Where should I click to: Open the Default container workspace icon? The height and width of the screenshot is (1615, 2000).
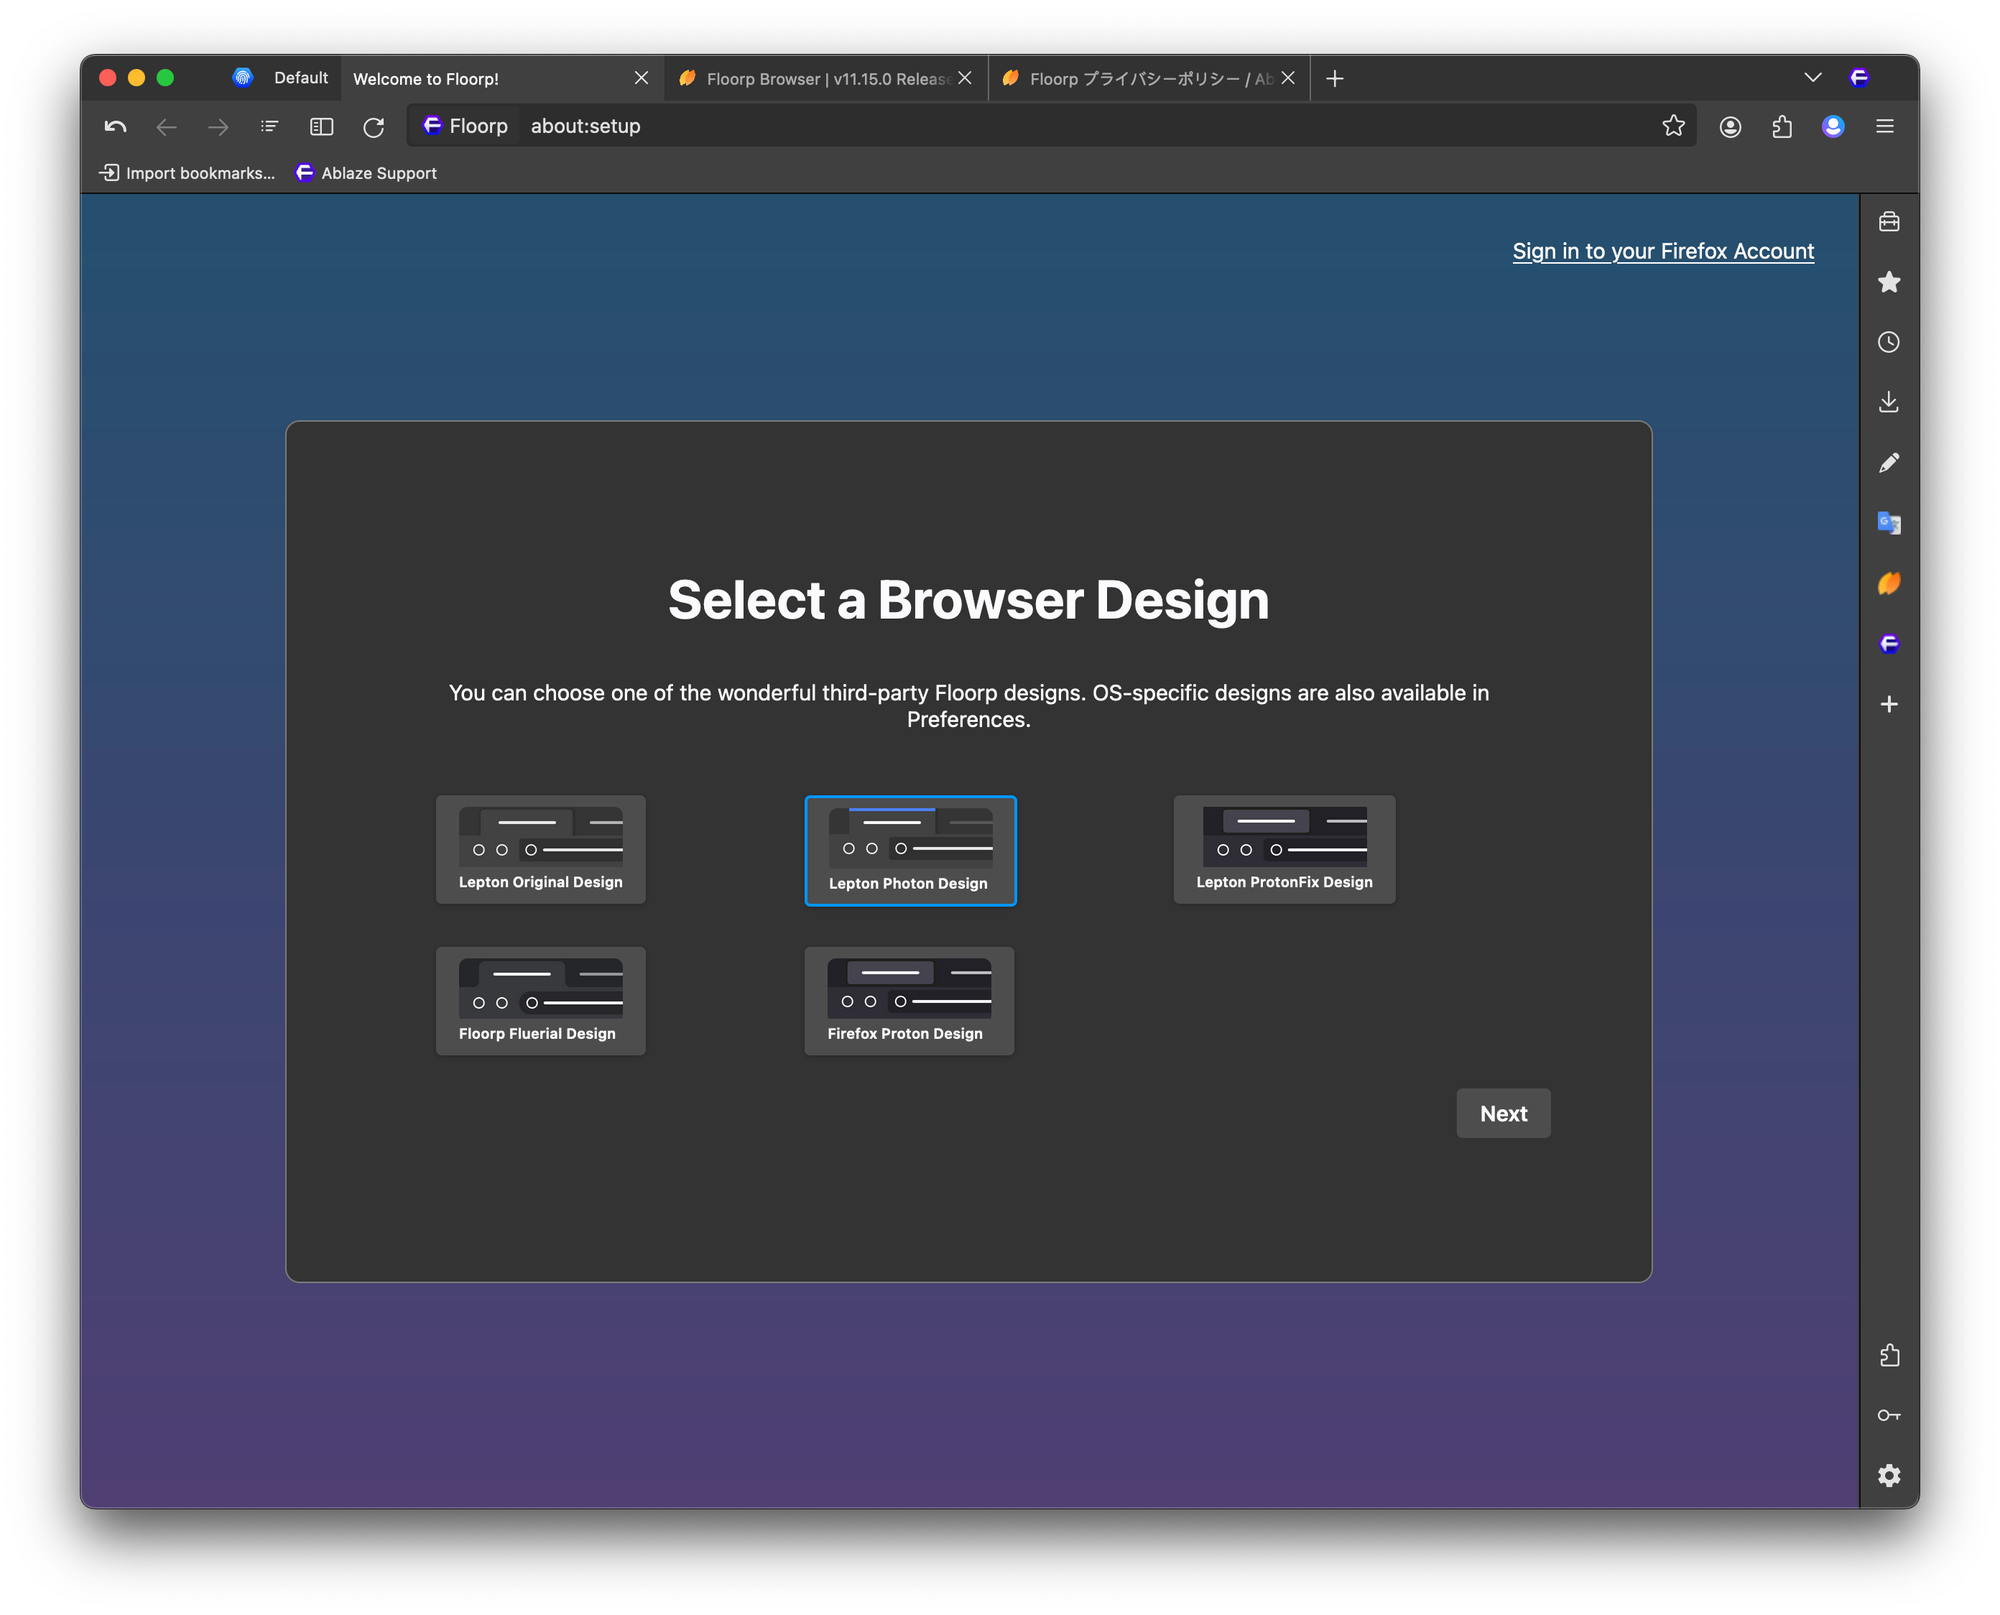243,78
